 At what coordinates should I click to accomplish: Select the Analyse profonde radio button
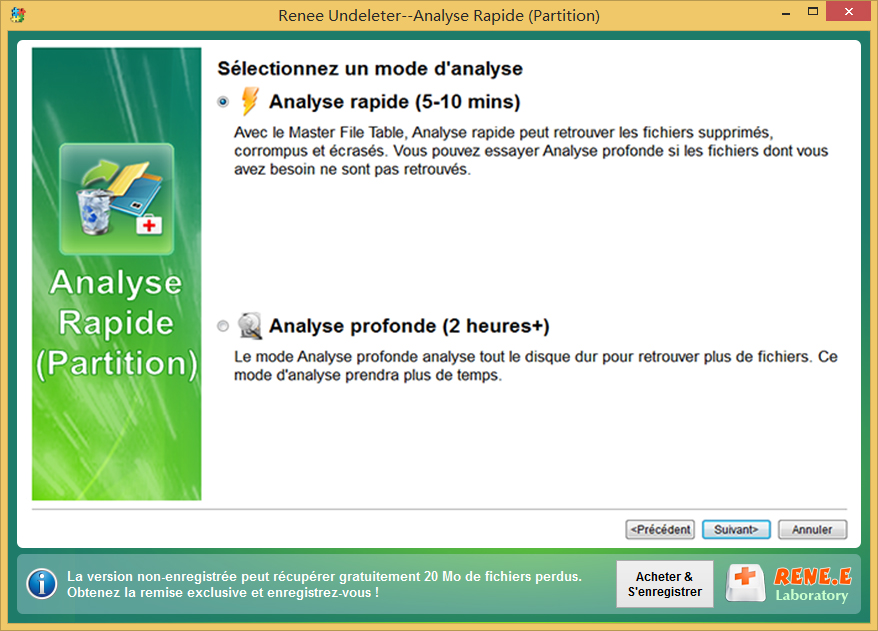pos(223,326)
